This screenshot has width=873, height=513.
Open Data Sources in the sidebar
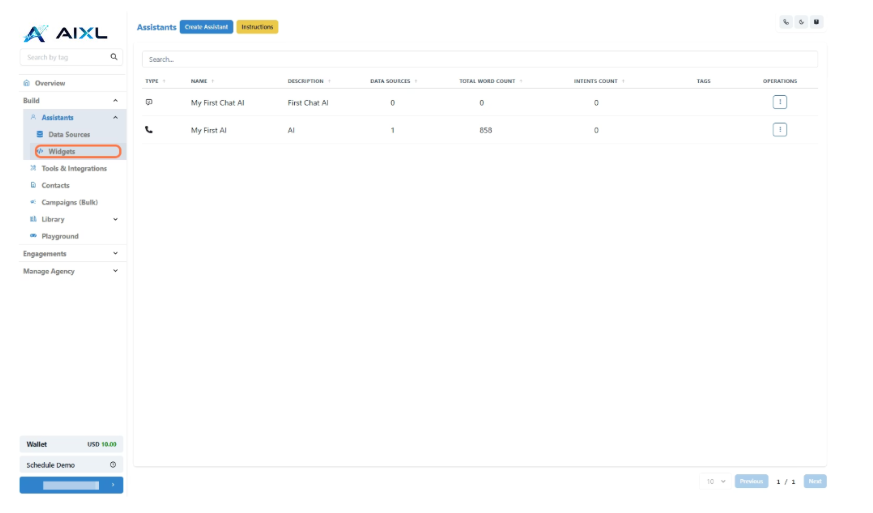tap(69, 135)
